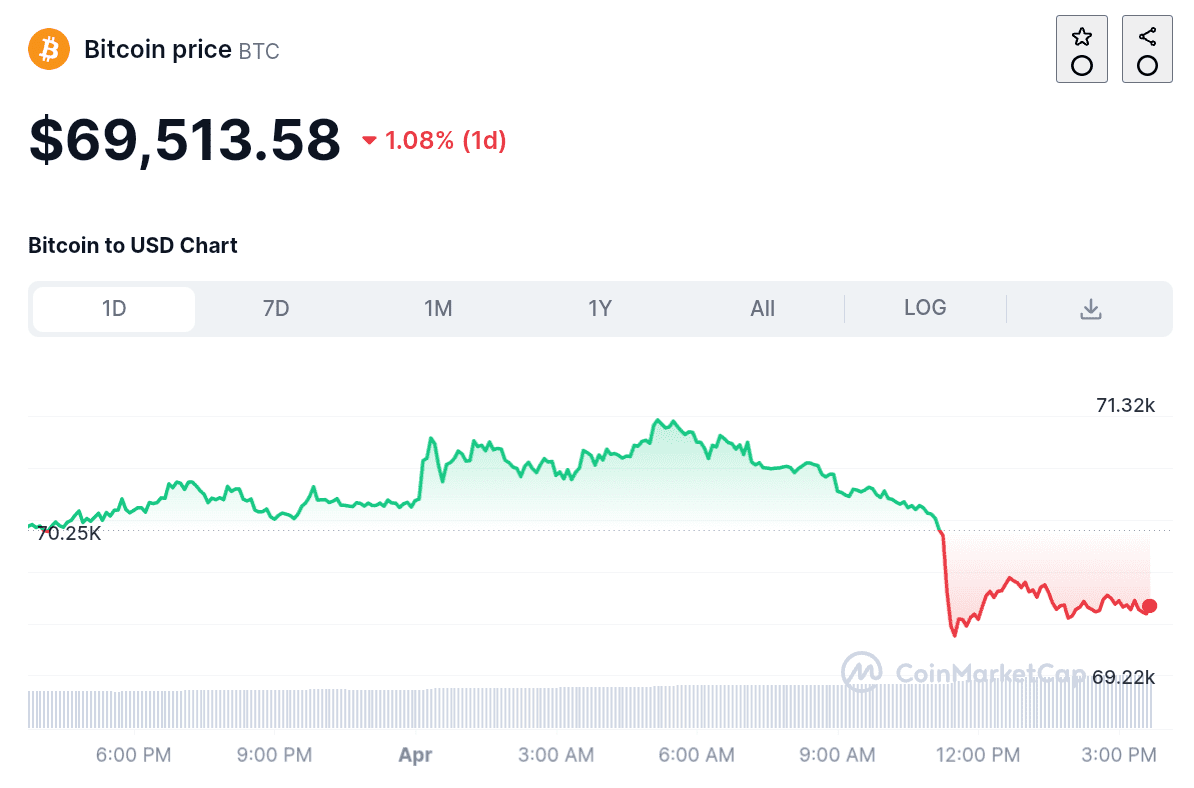1194x788 pixels.
Task: Select the All time range
Action: [762, 309]
